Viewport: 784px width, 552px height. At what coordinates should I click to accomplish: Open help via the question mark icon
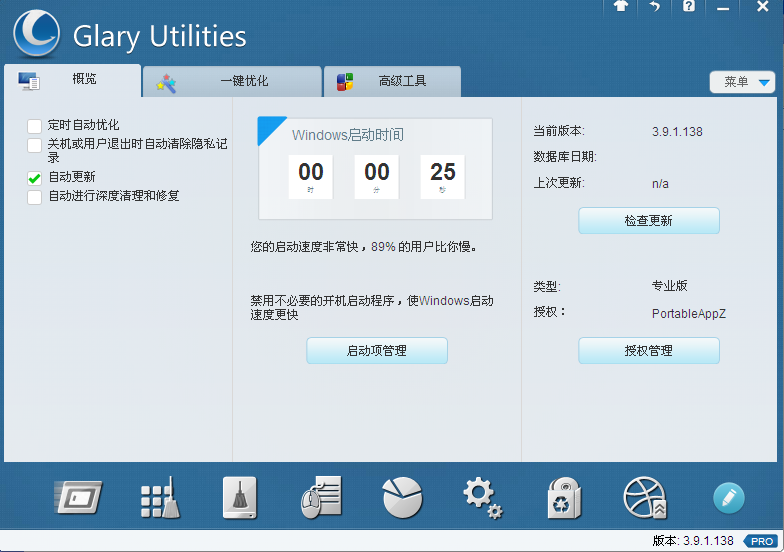pyautogui.click(x=688, y=6)
